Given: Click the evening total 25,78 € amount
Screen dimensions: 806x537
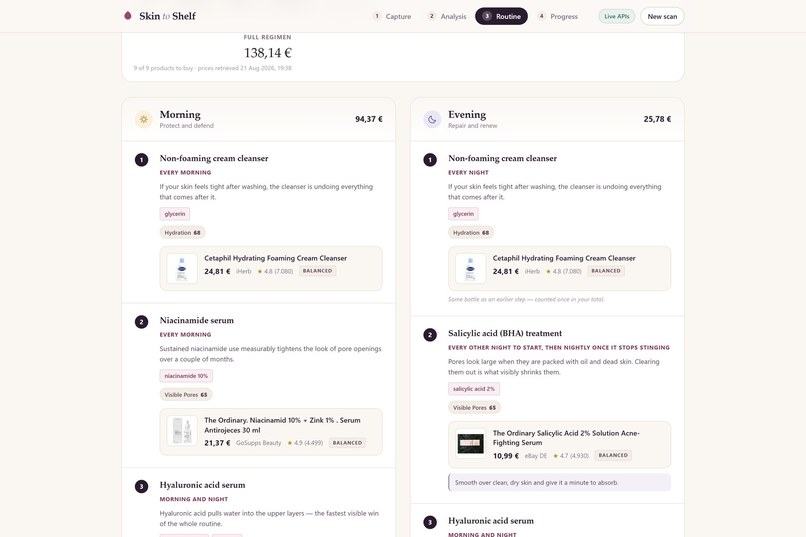Looking at the screenshot, I should tap(657, 119).
